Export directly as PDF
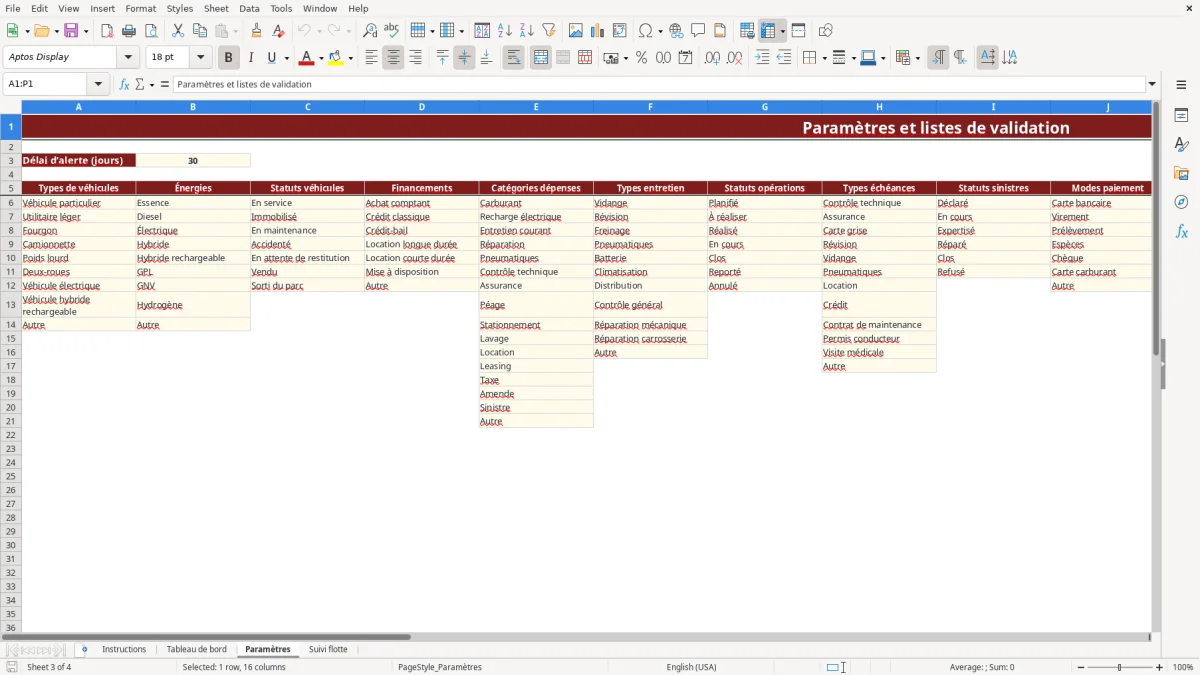The image size is (1200, 675). click(107, 31)
